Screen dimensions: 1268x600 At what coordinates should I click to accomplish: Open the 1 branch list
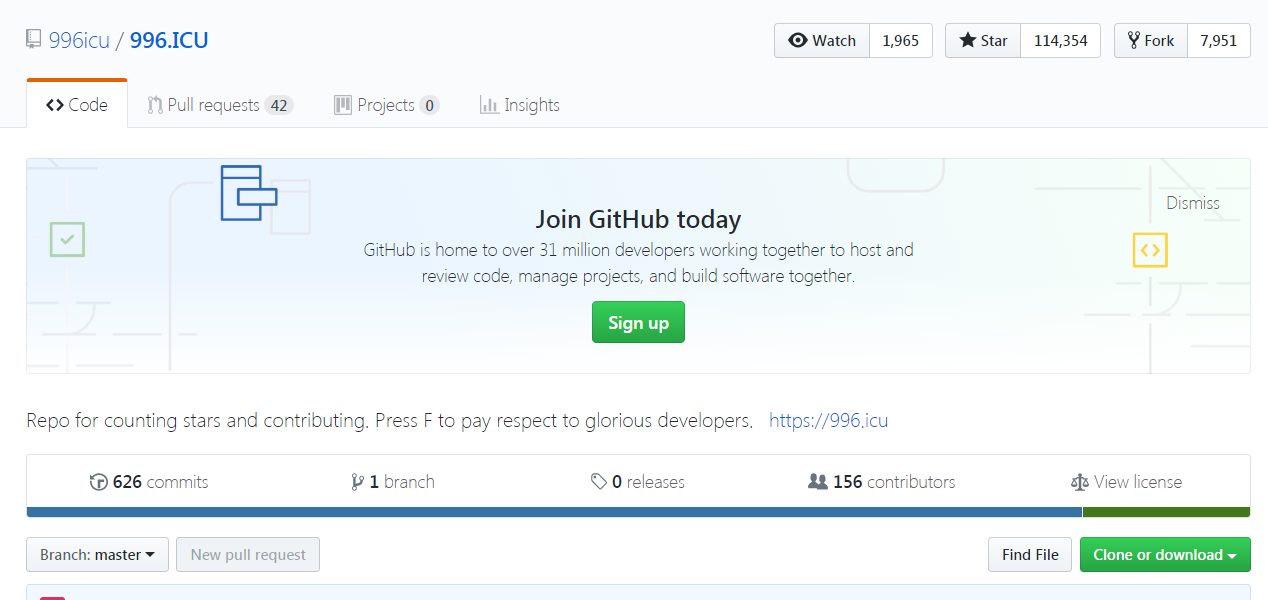393,482
